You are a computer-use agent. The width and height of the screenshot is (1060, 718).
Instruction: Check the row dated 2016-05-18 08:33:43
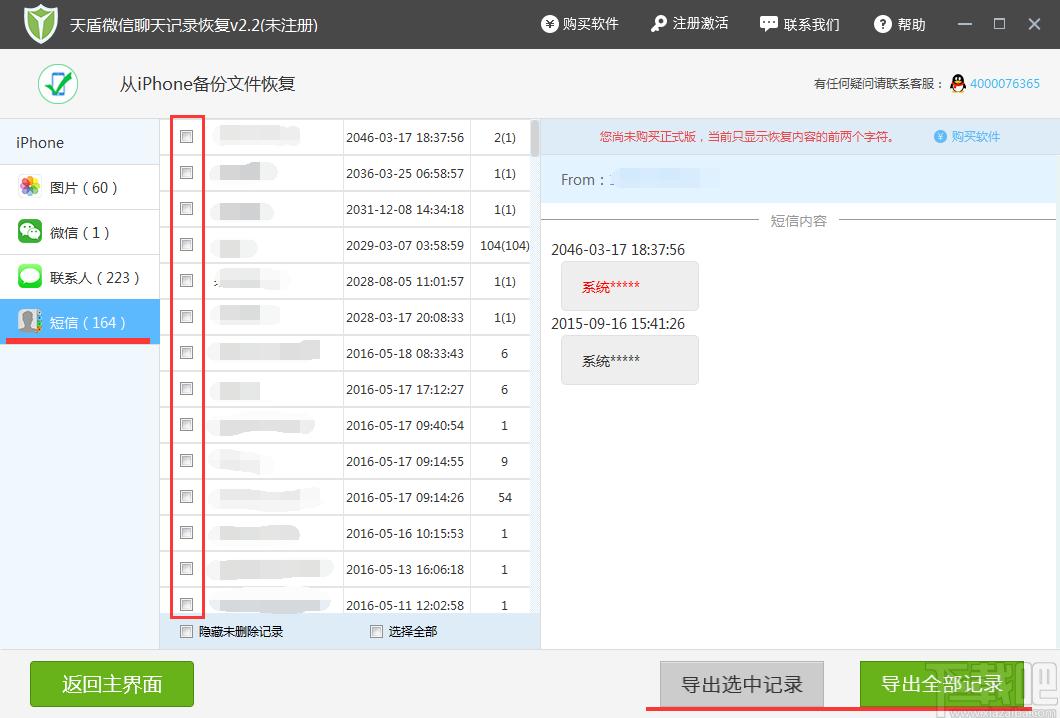tap(187, 352)
